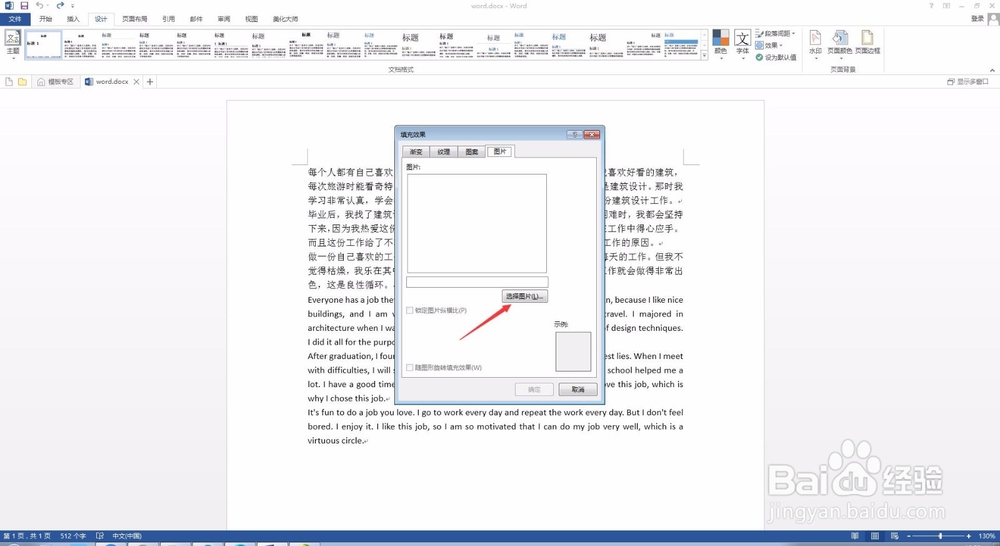Click the zoom in plus button
The height and width of the screenshot is (546, 1000).
coord(968,536)
